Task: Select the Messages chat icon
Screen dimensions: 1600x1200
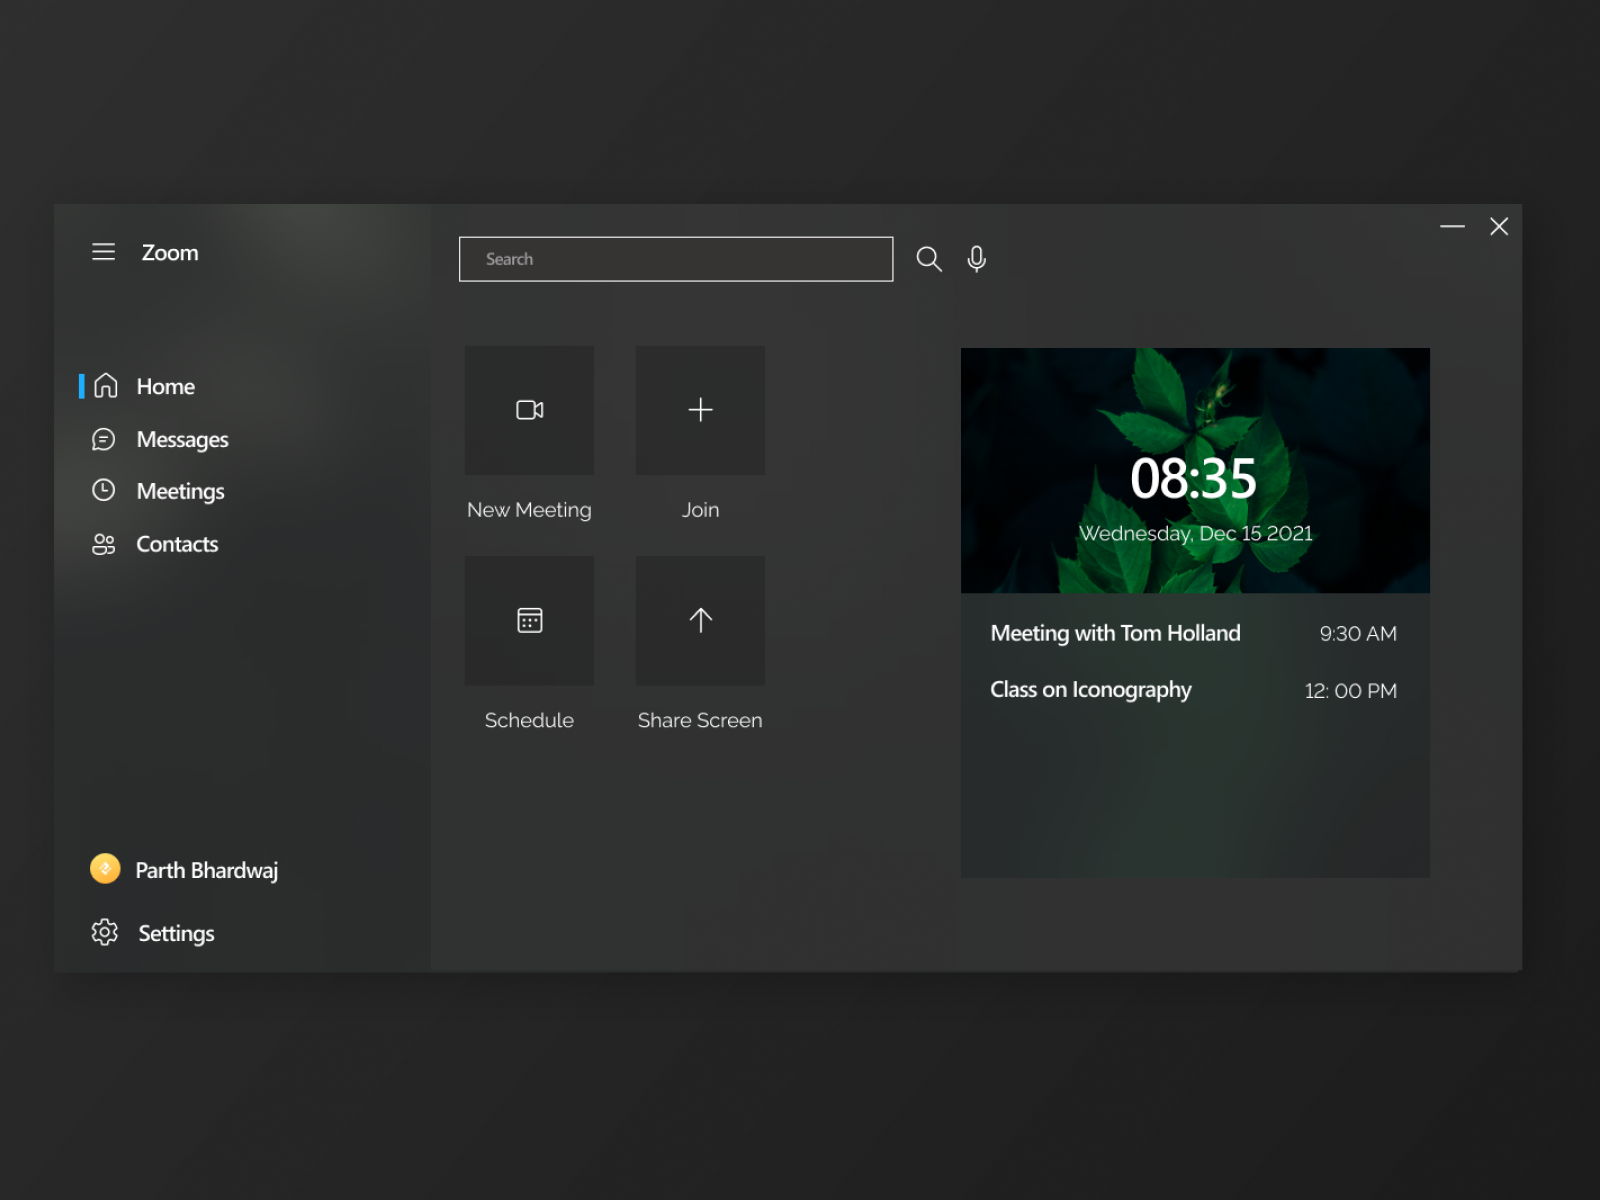Action: (x=104, y=439)
